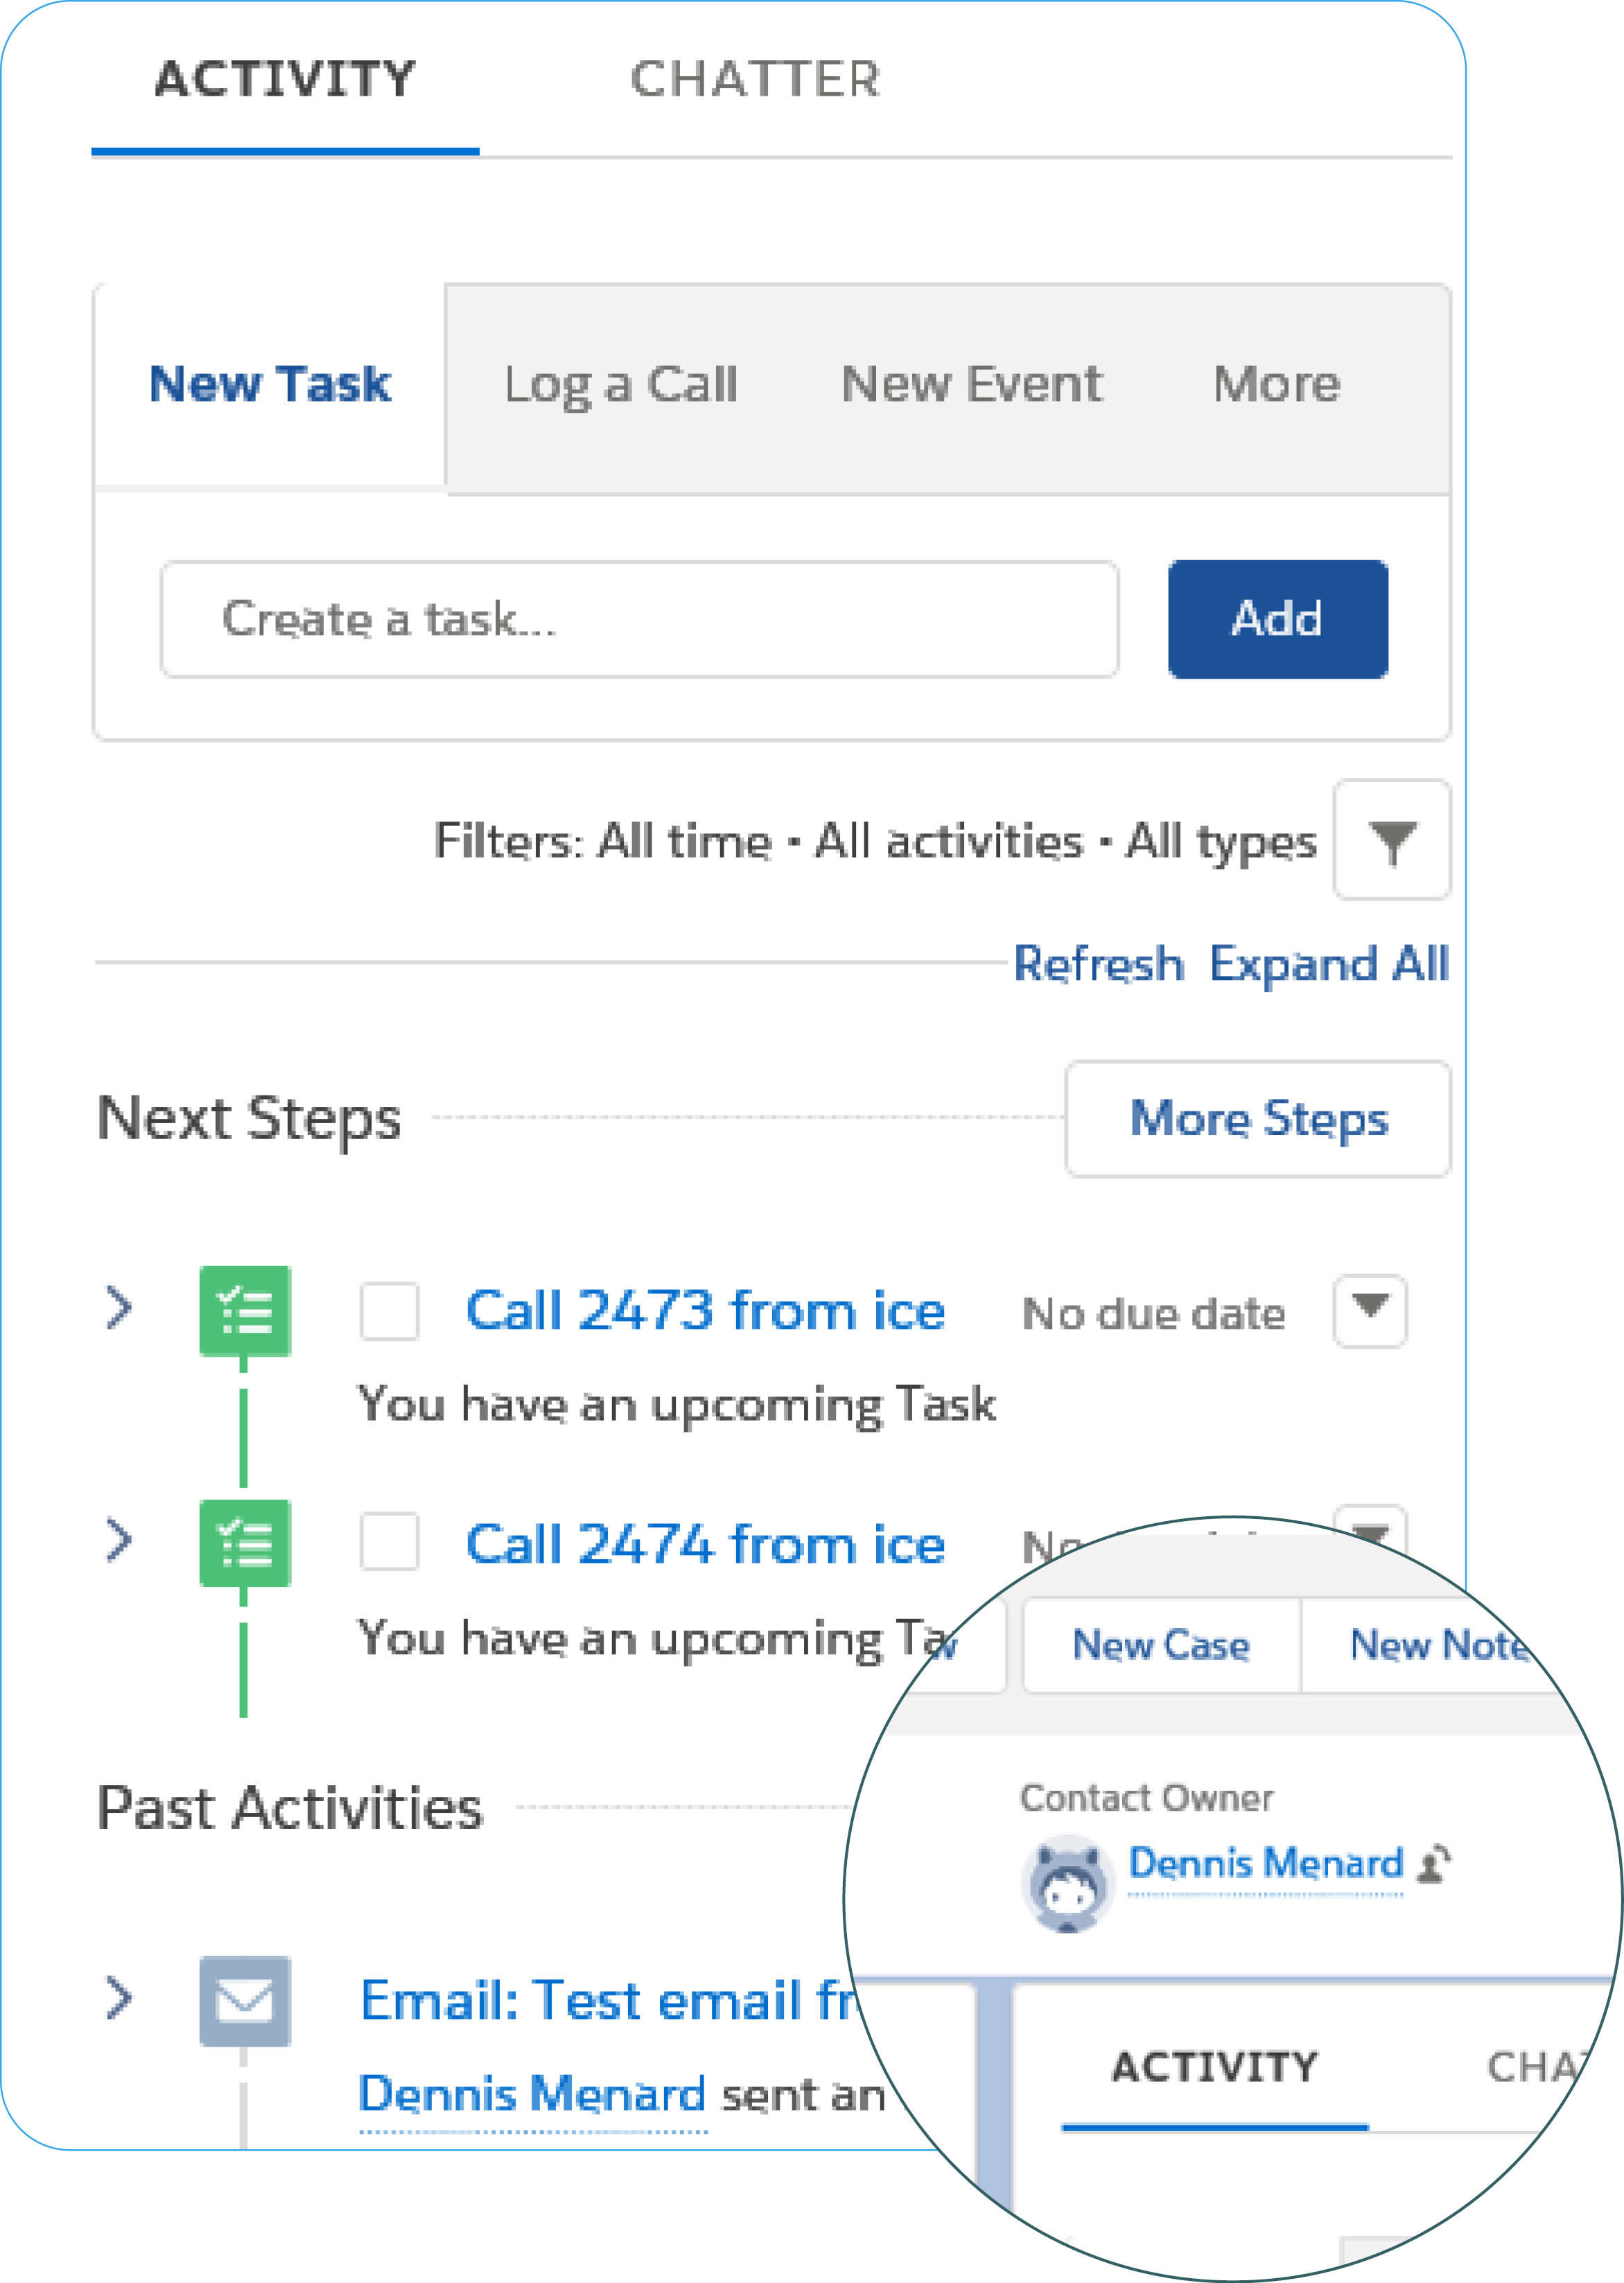Check the Call 2474 task checkbox
The width and height of the screenshot is (1624, 2283).
[389, 1542]
